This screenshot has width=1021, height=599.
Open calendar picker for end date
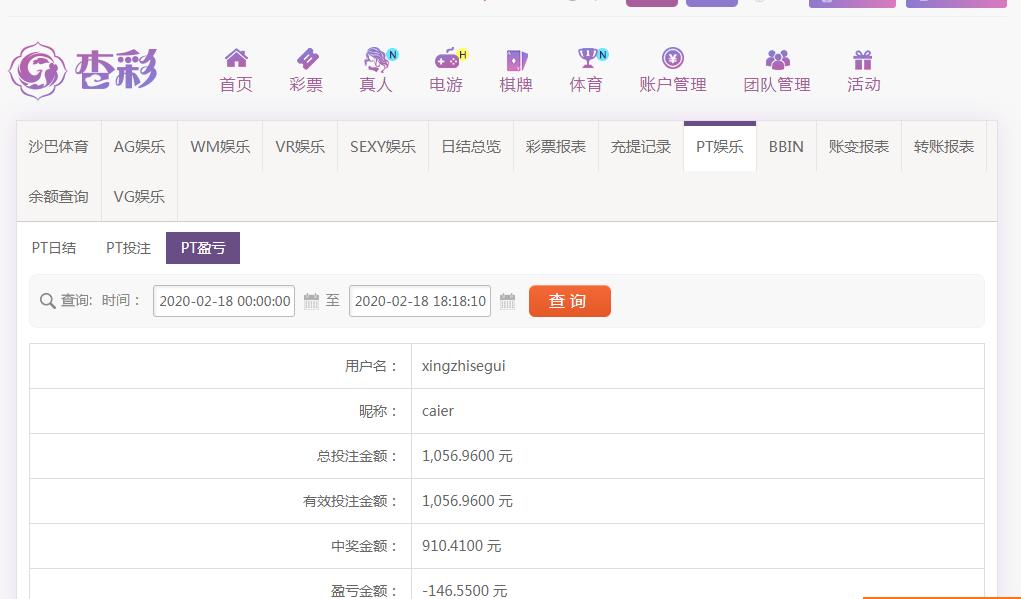tap(507, 301)
